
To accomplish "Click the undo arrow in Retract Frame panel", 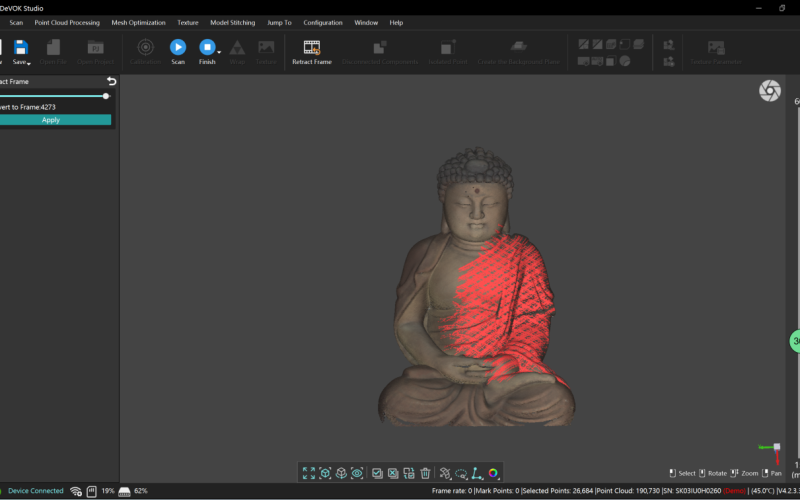I will pyautogui.click(x=111, y=81).
